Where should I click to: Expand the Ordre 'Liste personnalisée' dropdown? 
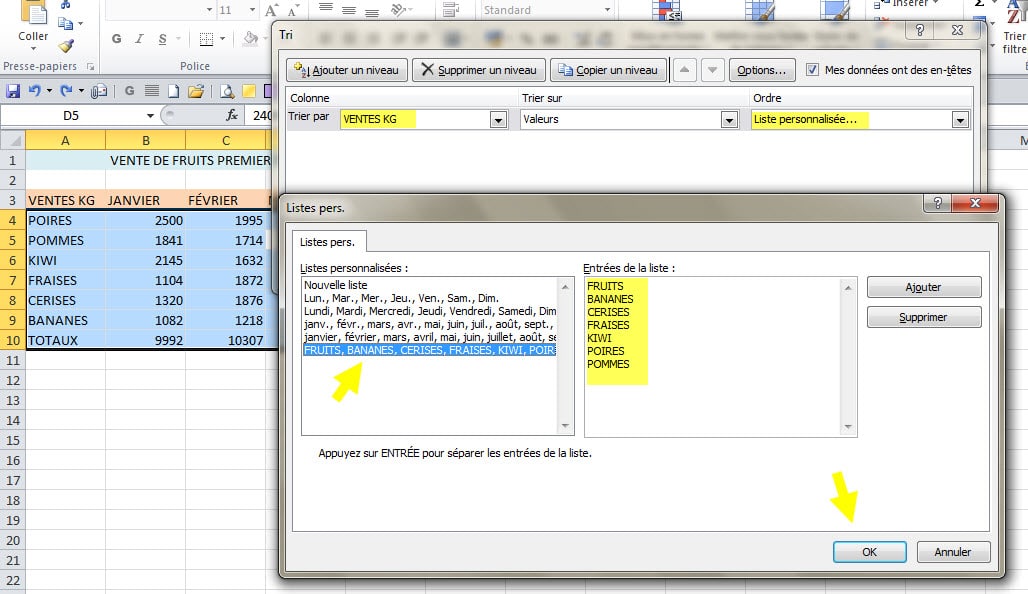point(960,120)
